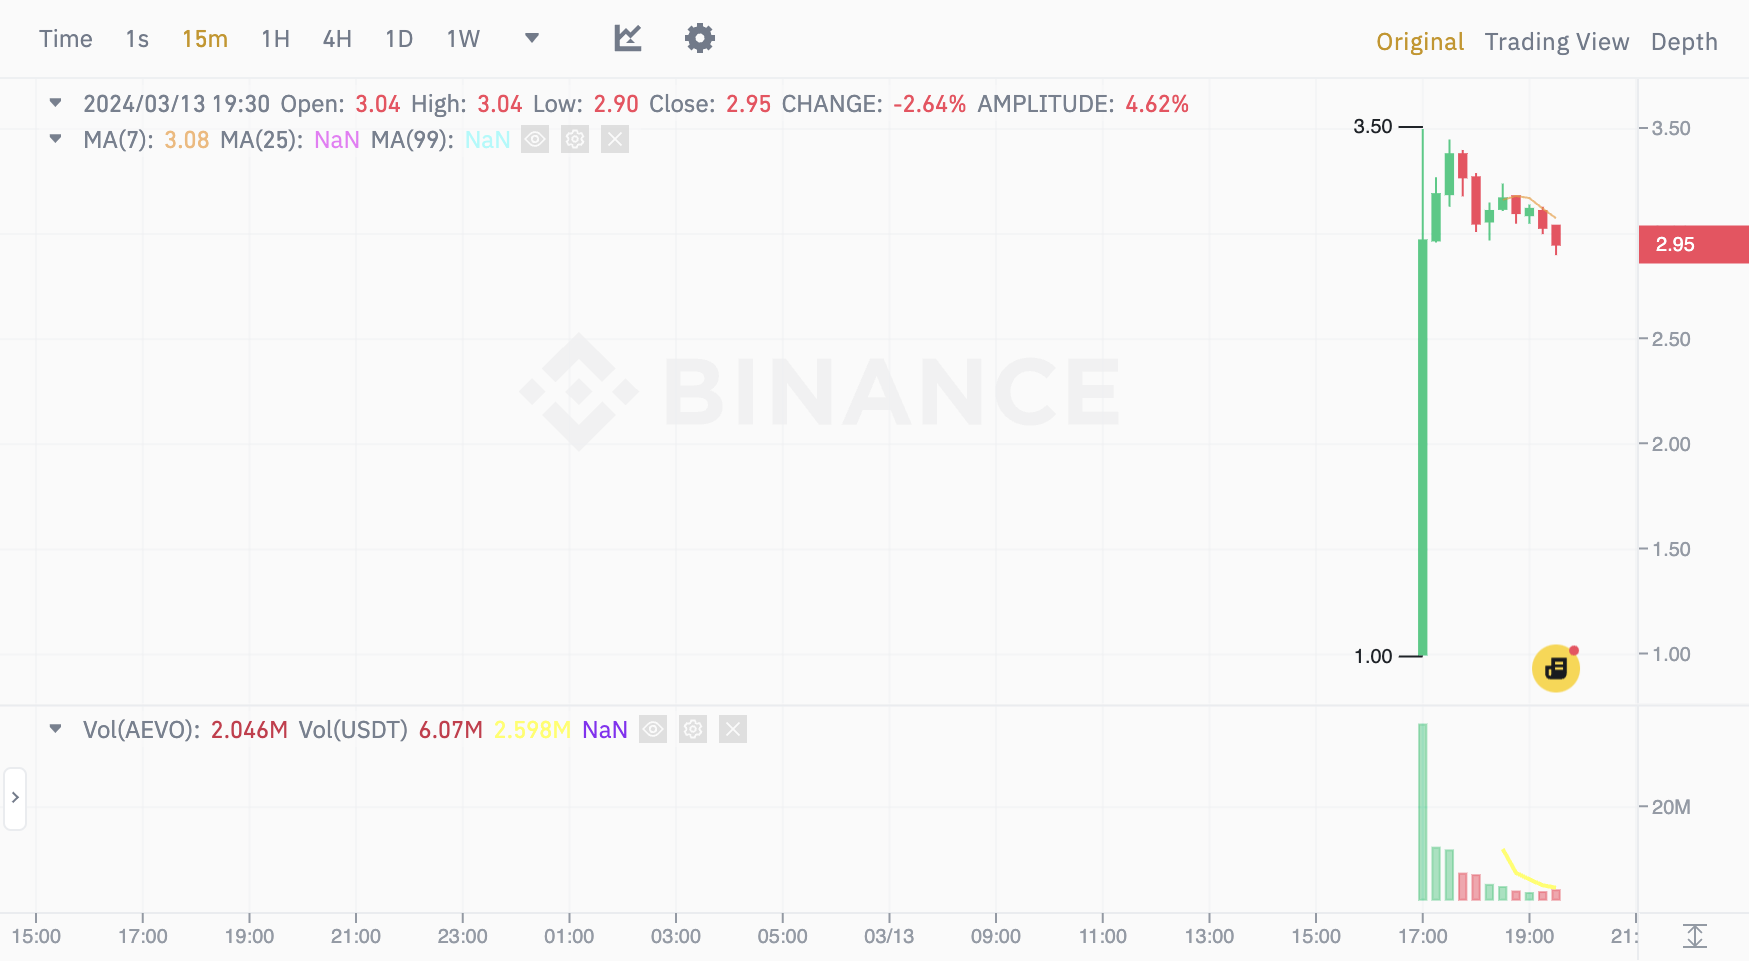Select the 1H interval
1749x961 pixels.
click(x=275, y=39)
